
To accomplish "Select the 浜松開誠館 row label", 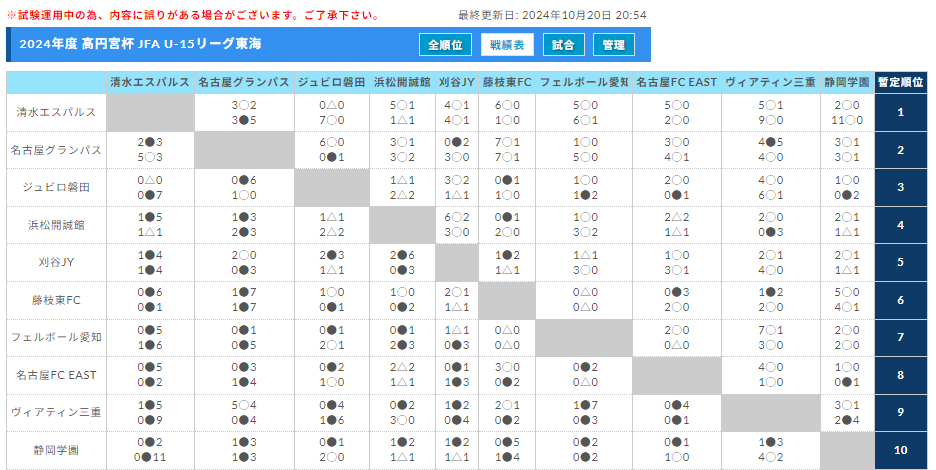I will click(x=56, y=225).
